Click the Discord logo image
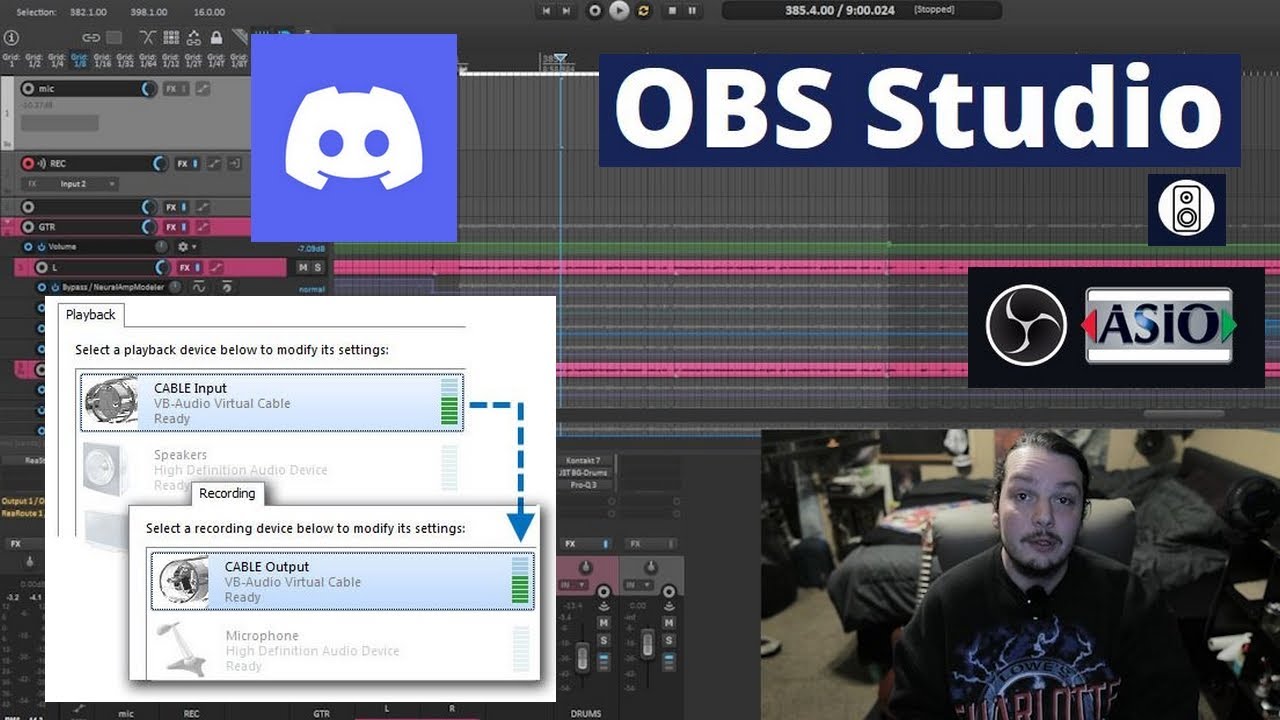 pos(354,138)
